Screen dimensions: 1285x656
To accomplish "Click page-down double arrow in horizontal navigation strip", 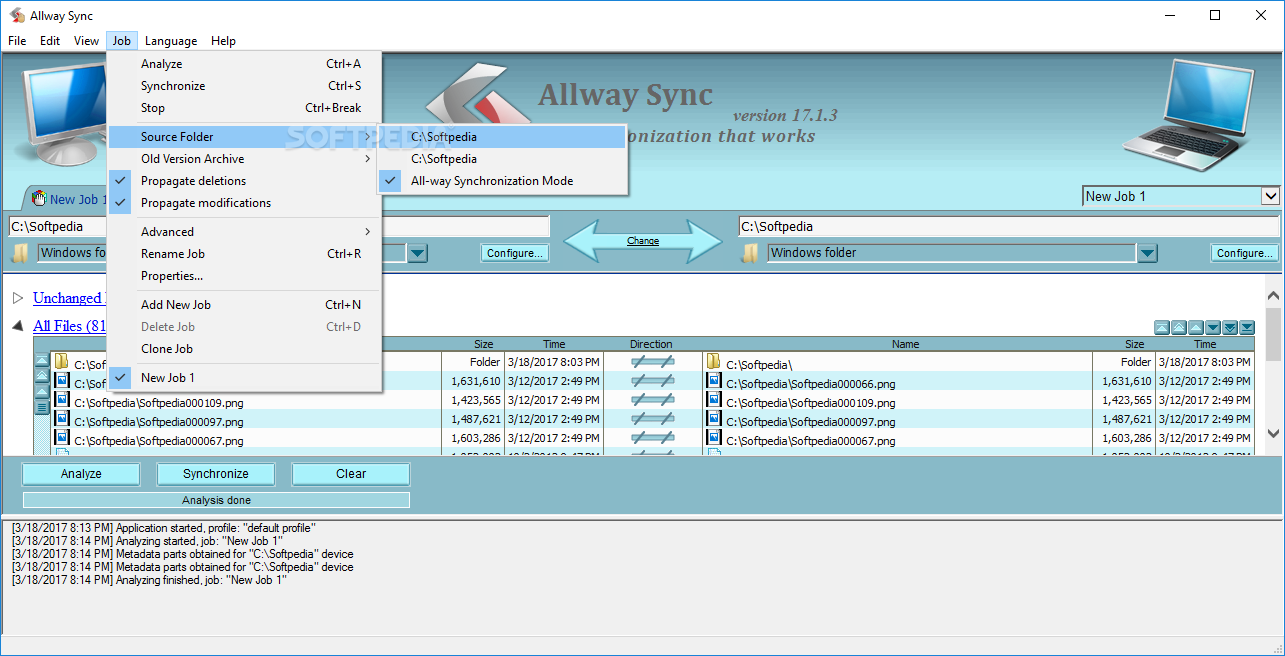I will click(x=1230, y=327).
